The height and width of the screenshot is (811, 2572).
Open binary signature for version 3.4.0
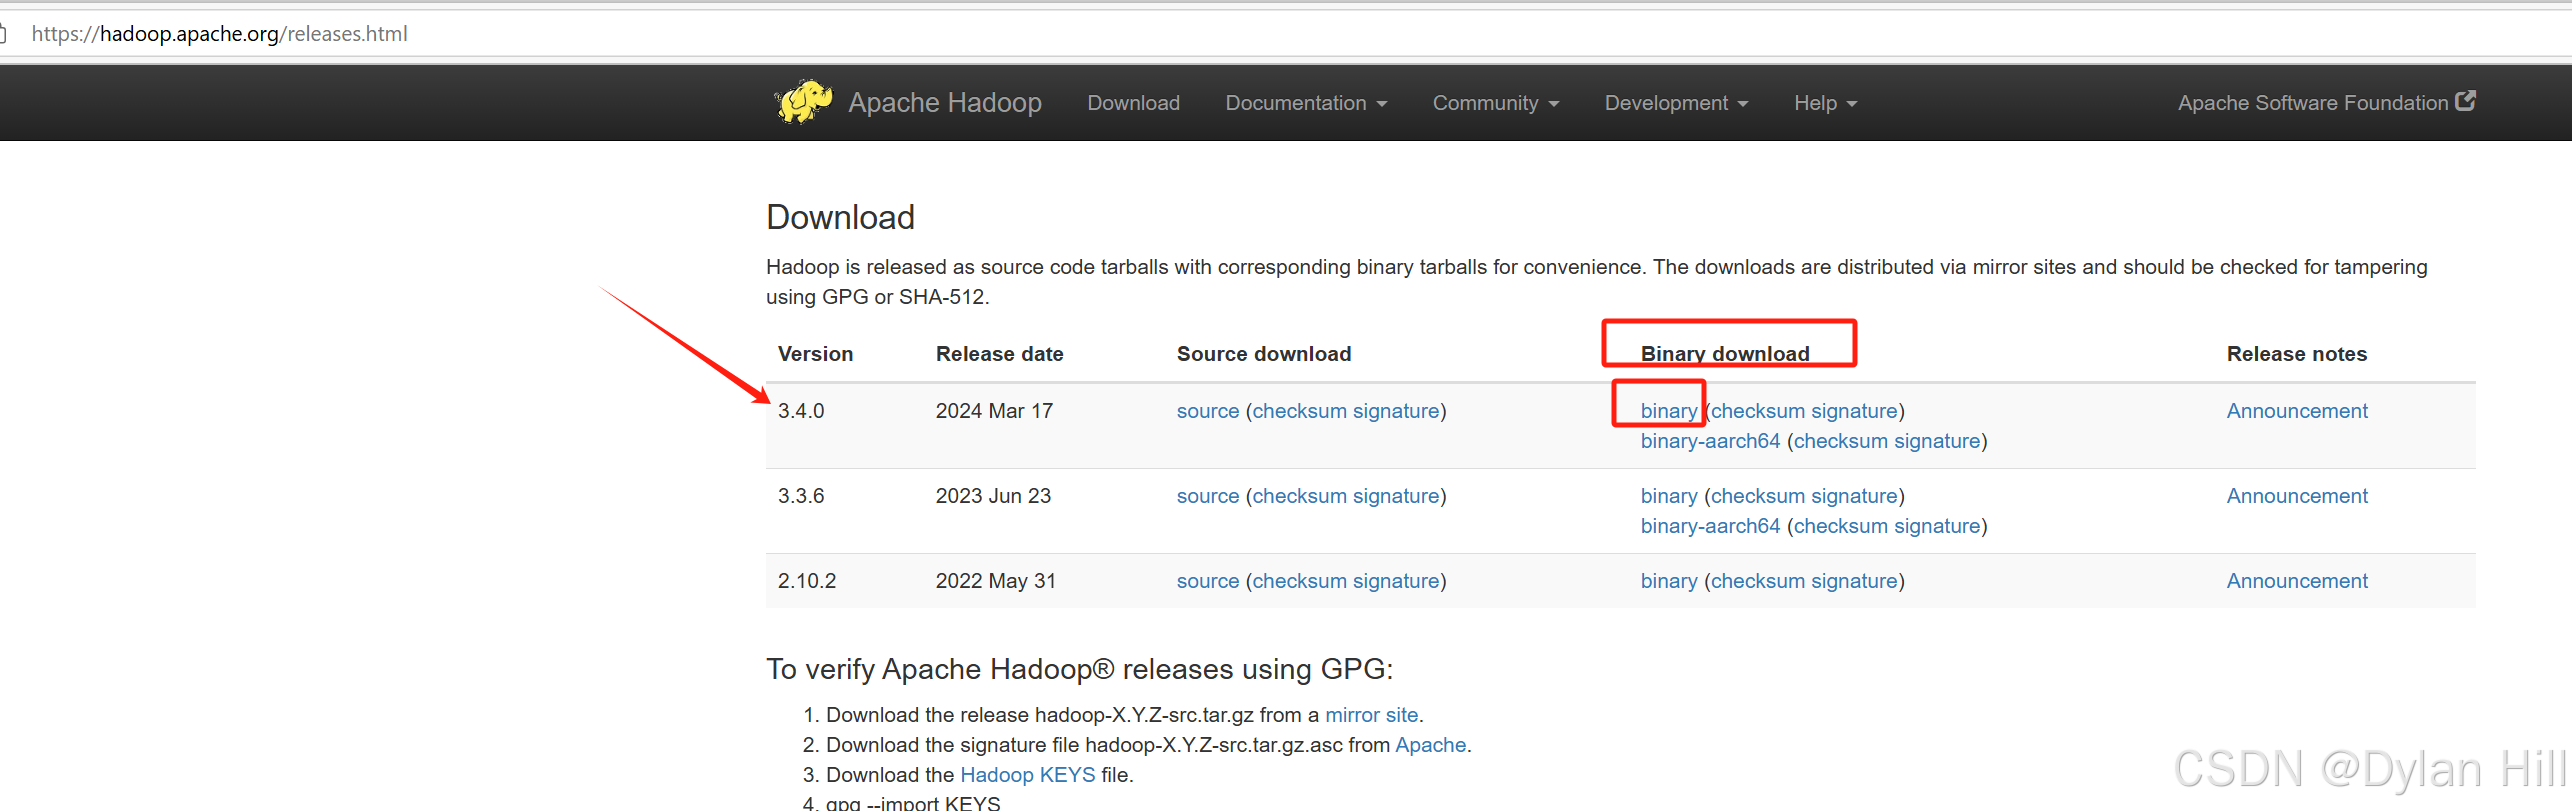1854,411
